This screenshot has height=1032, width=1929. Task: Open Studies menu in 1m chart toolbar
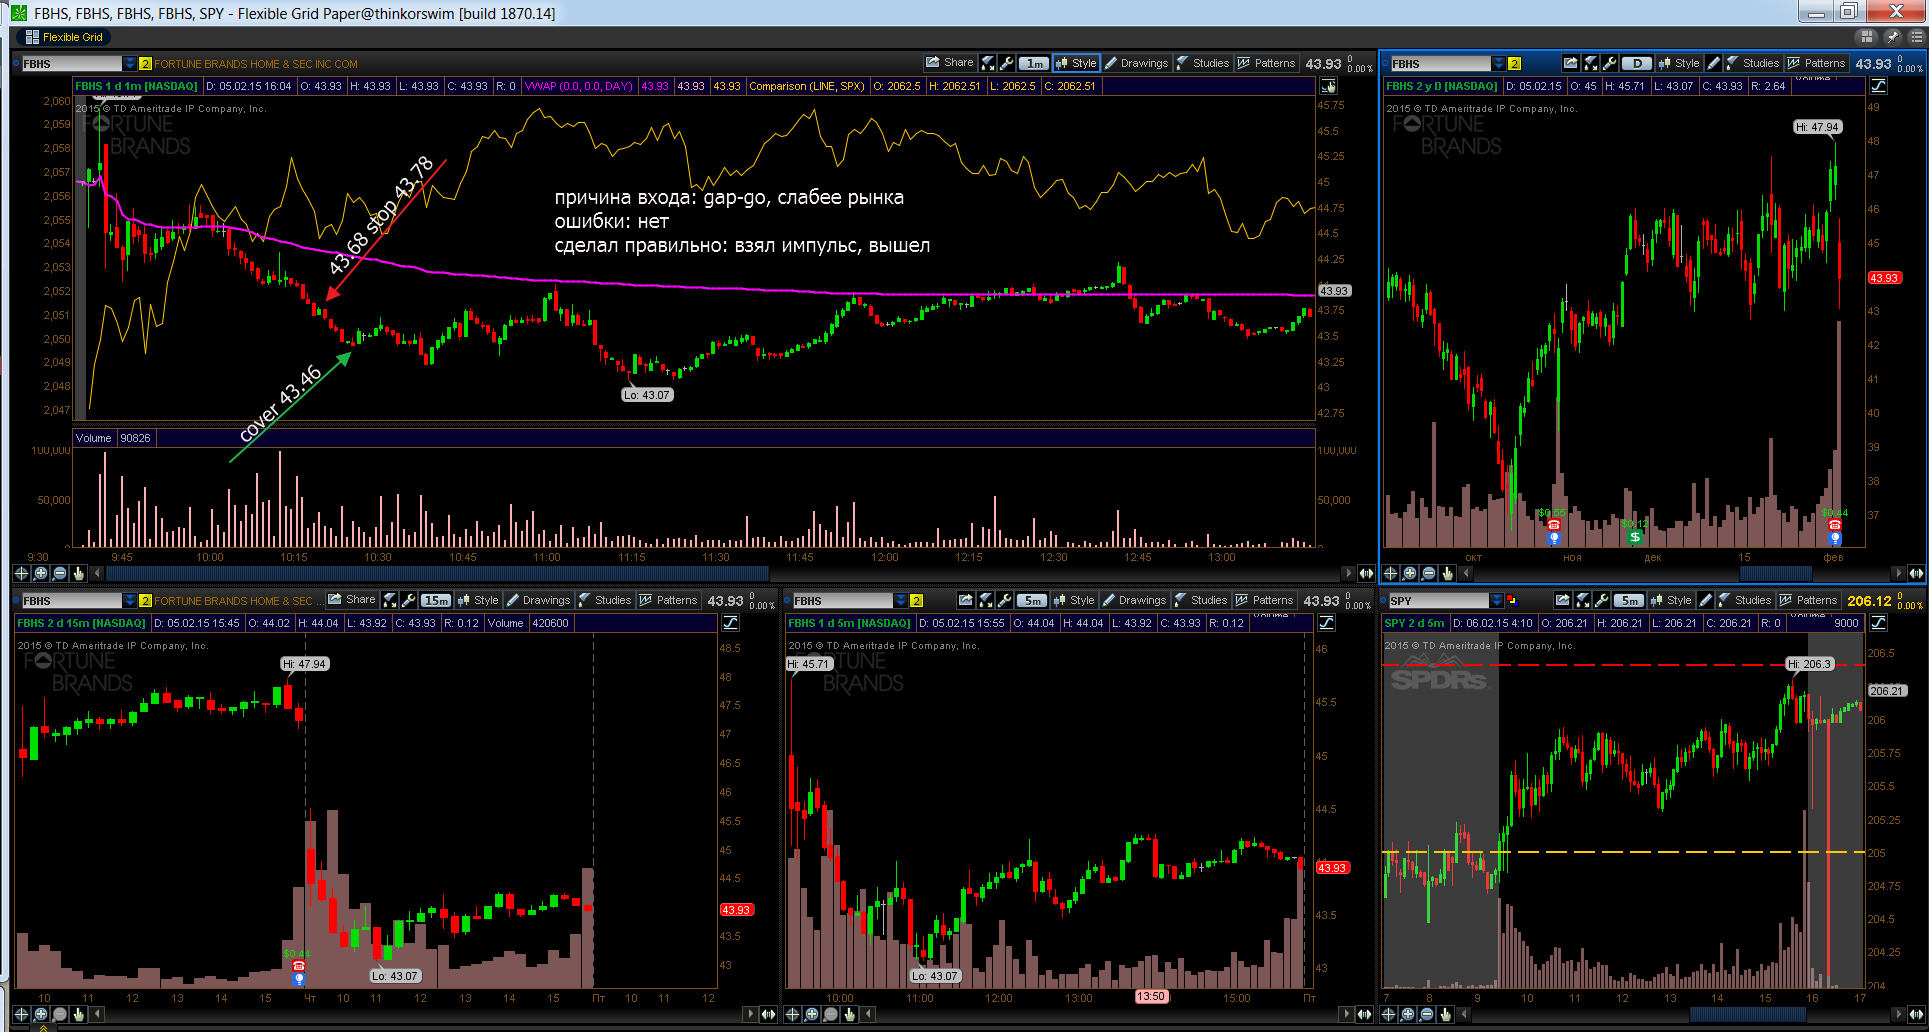pyautogui.click(x=1203, y=63)
